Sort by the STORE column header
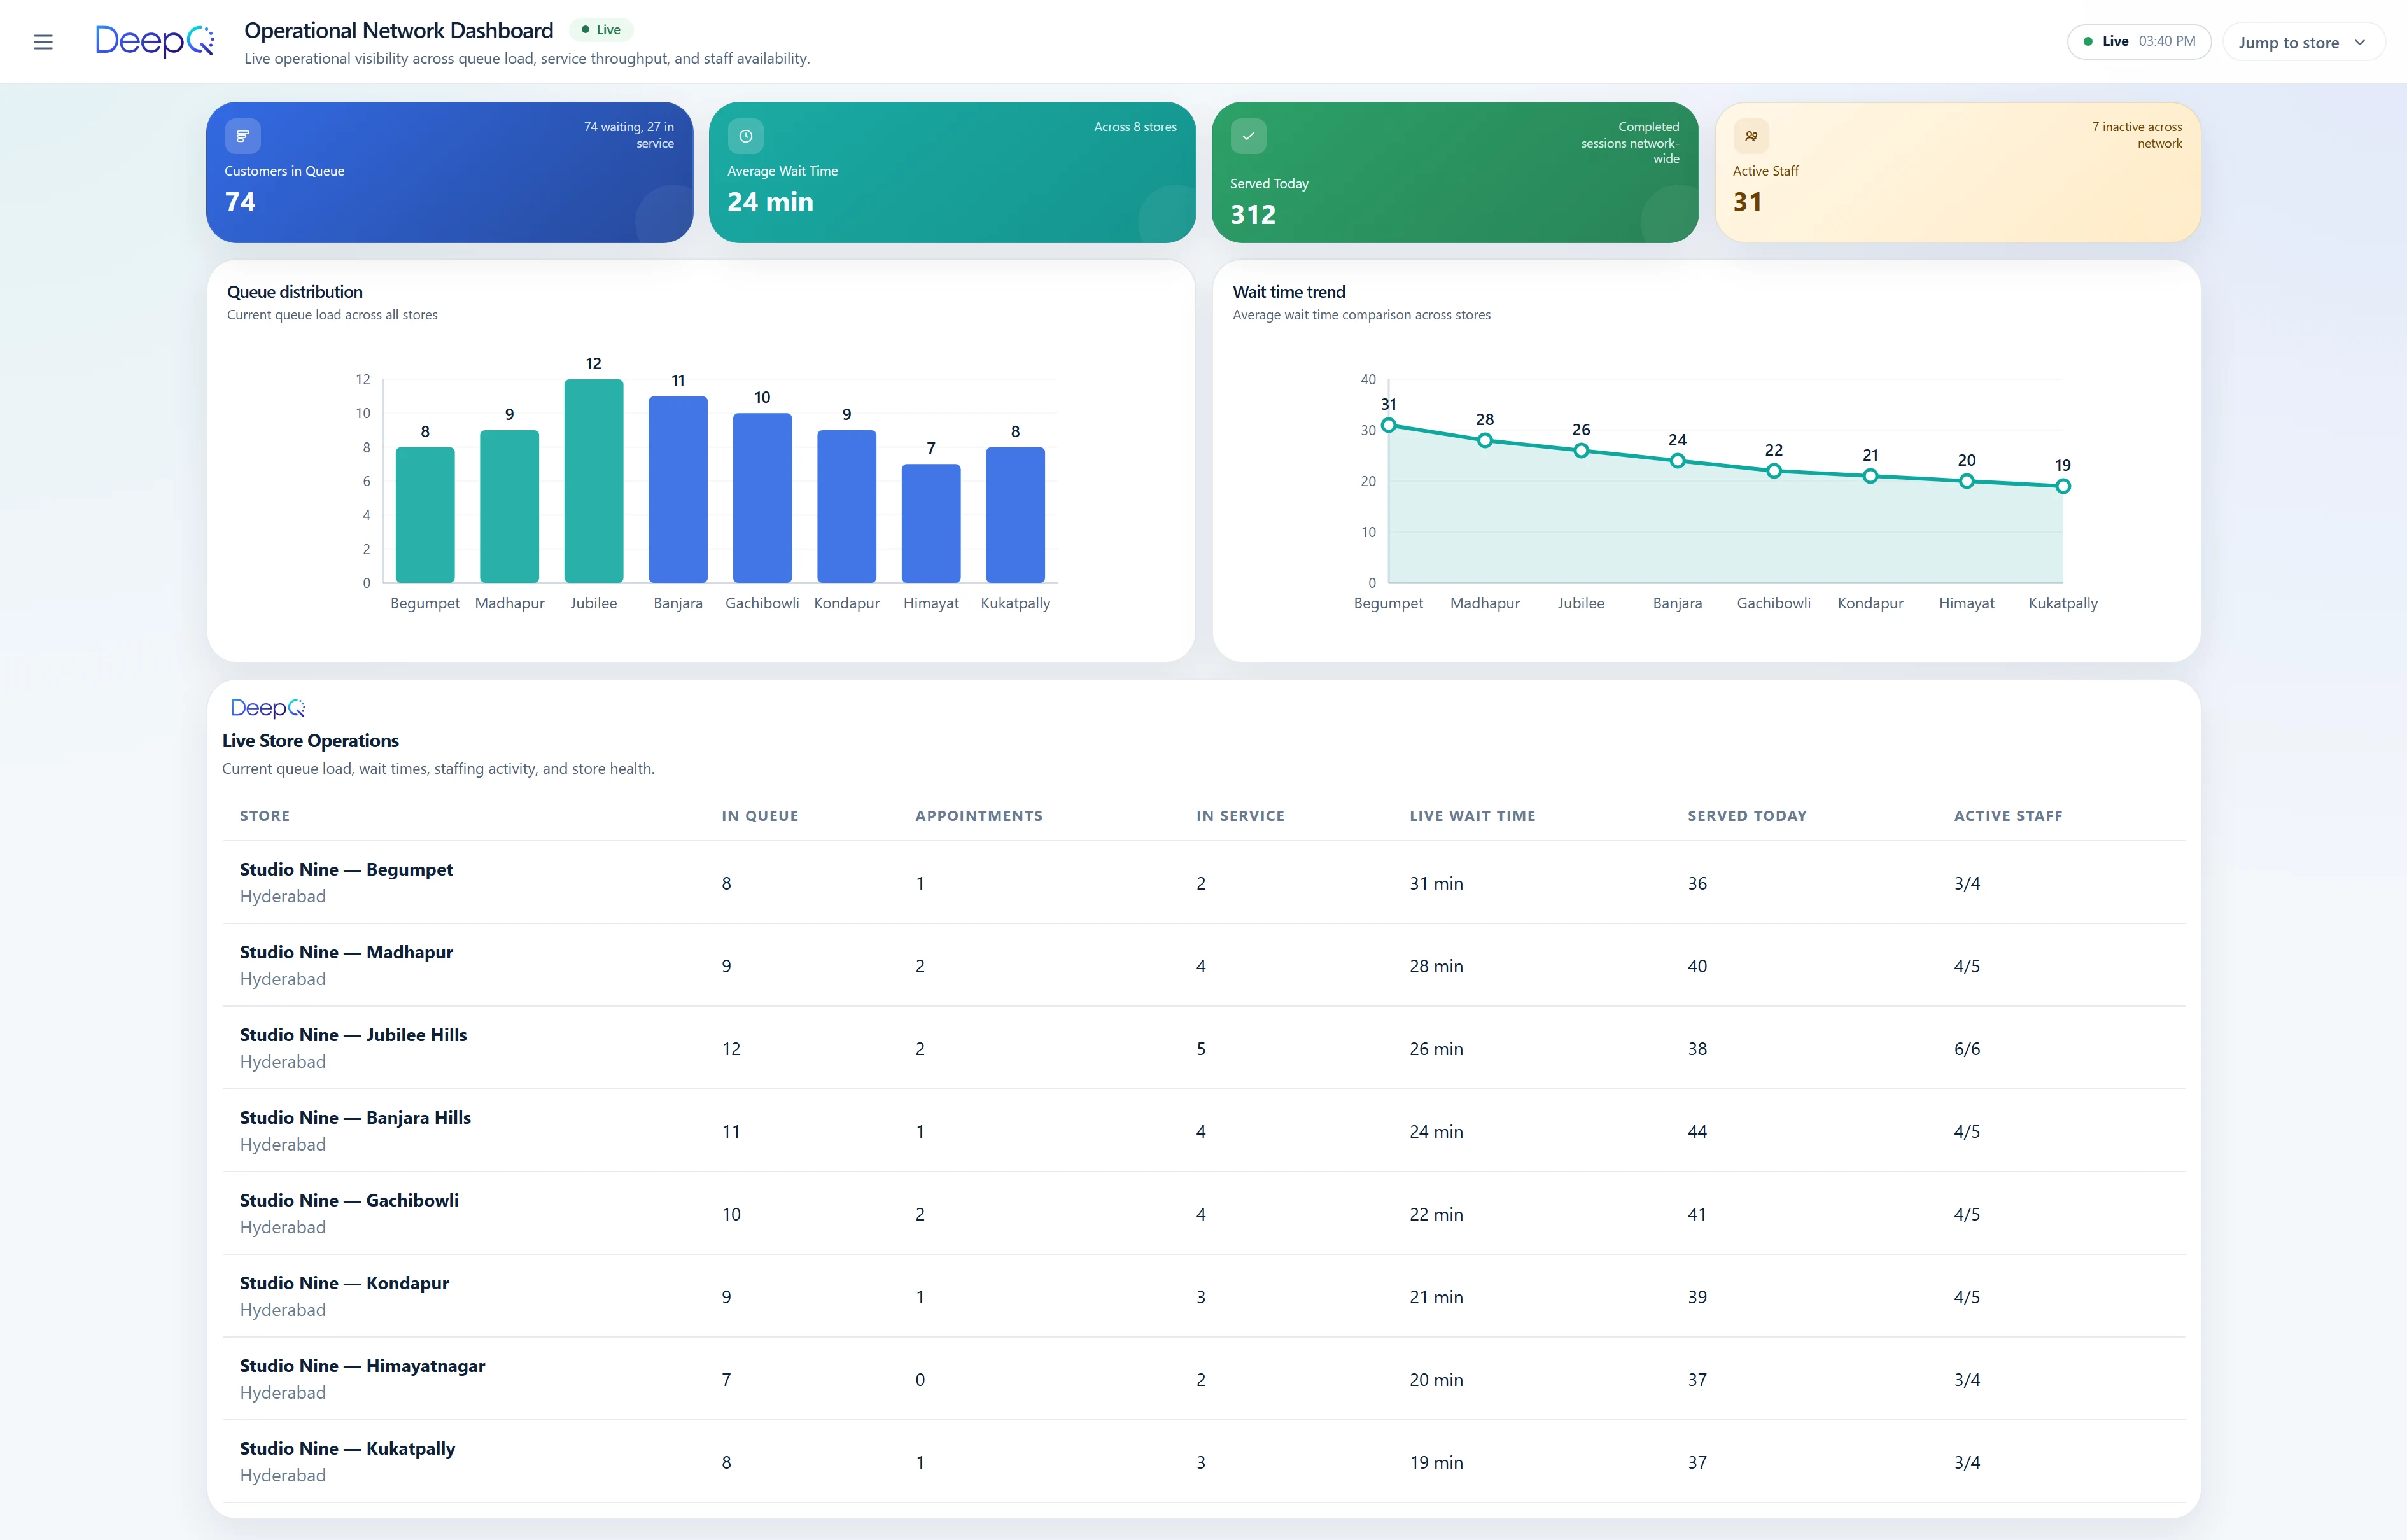The height and width of the screenshot is (1540, 2407). click(x=265, y=816)
